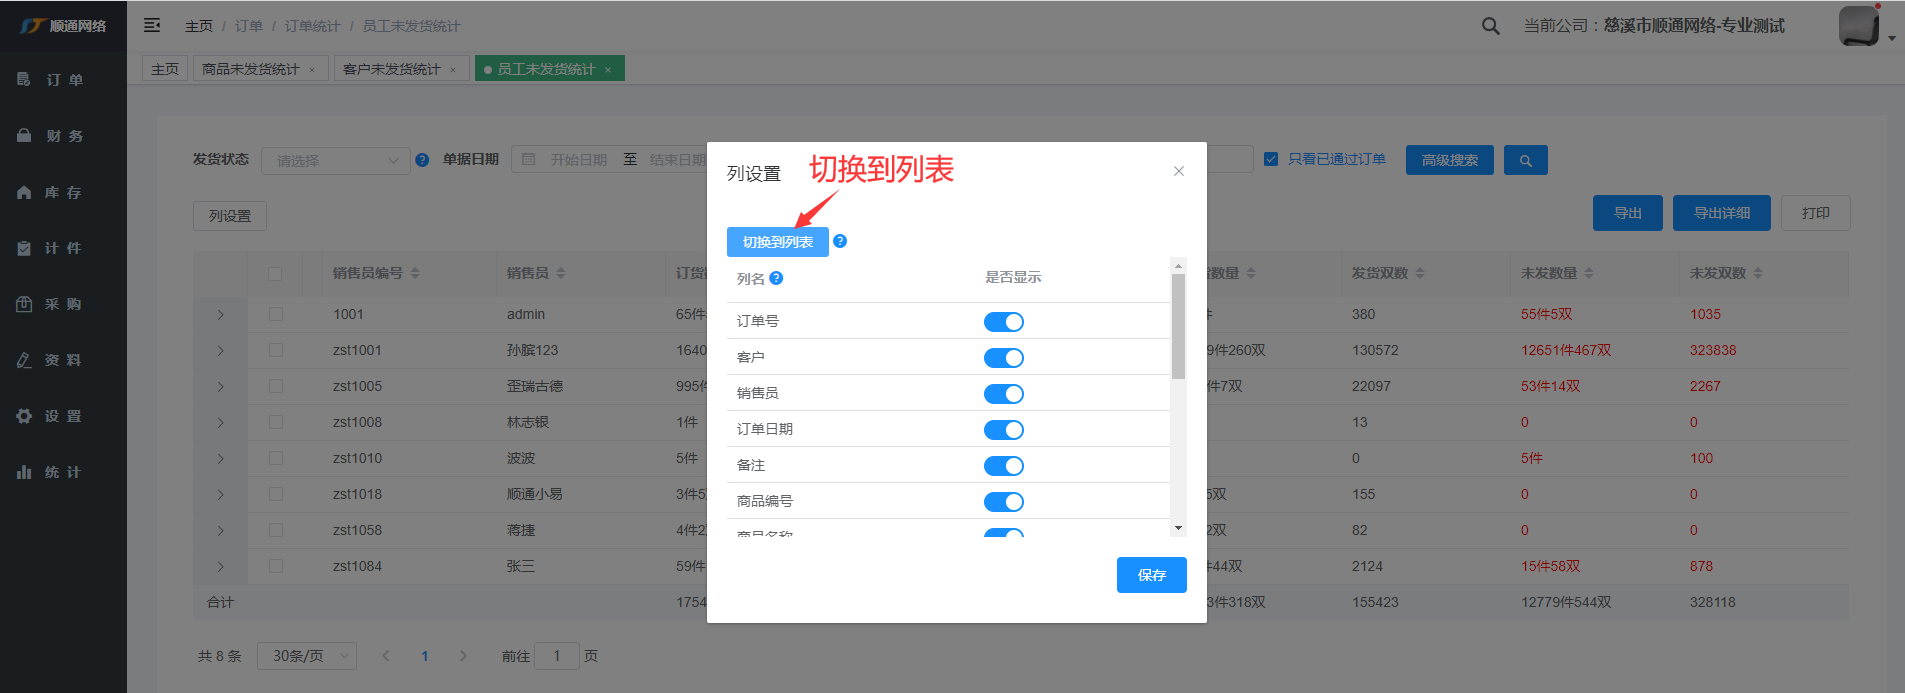Click the dialog column list scrollbar
1905x693 pixels.
(x=1178, y=327)
